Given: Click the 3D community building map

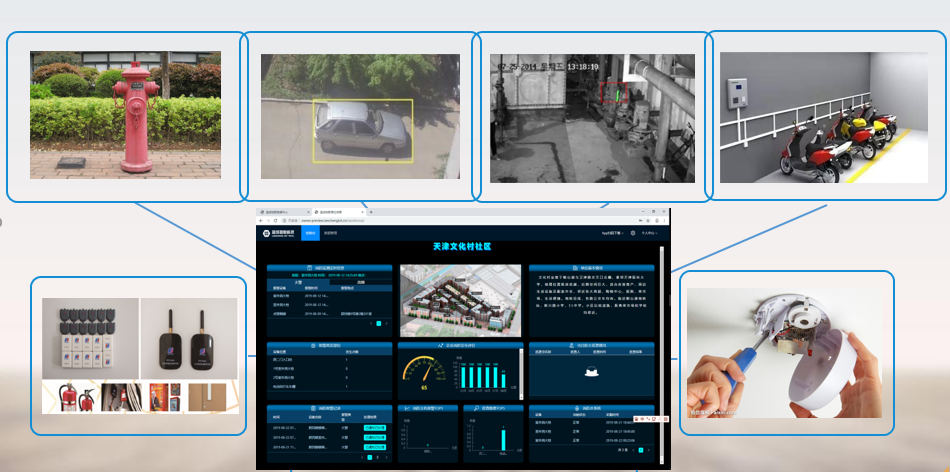Looking at the screenshot, I should tap(460, 300).
